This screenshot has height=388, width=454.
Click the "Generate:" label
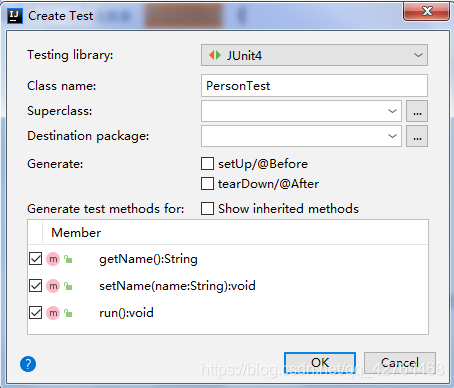(55, 164)
